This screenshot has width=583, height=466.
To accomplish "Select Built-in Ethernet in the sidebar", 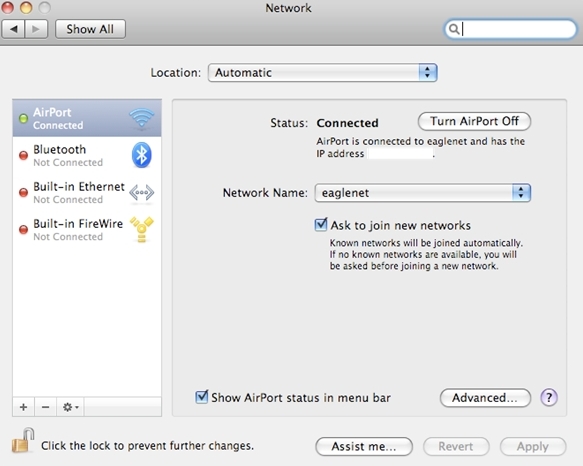I will (87, 192).
